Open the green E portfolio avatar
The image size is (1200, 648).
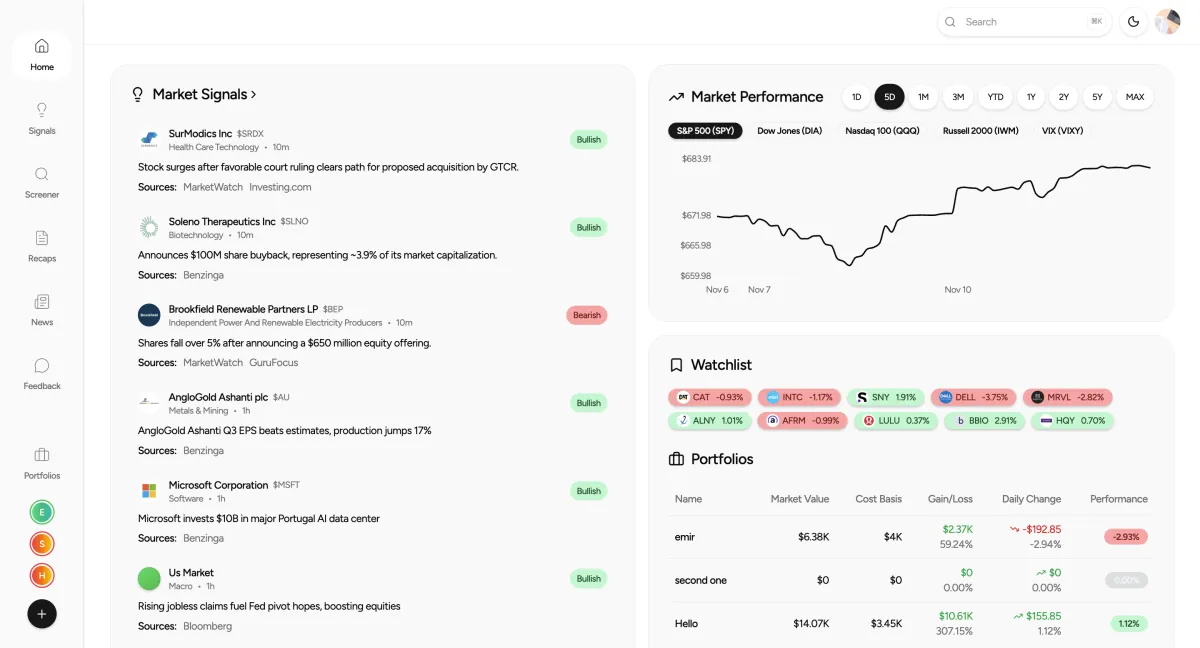(x=41, y=512)
